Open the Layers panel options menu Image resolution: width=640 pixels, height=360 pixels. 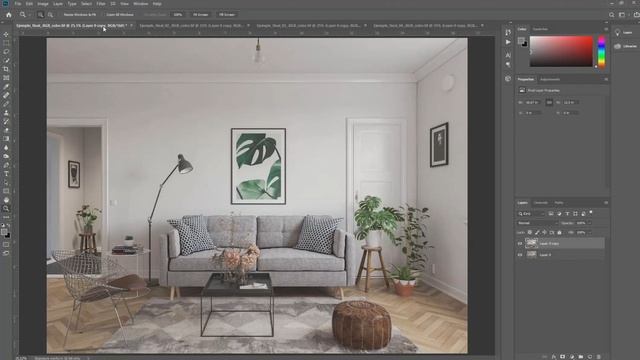(606, 203)
